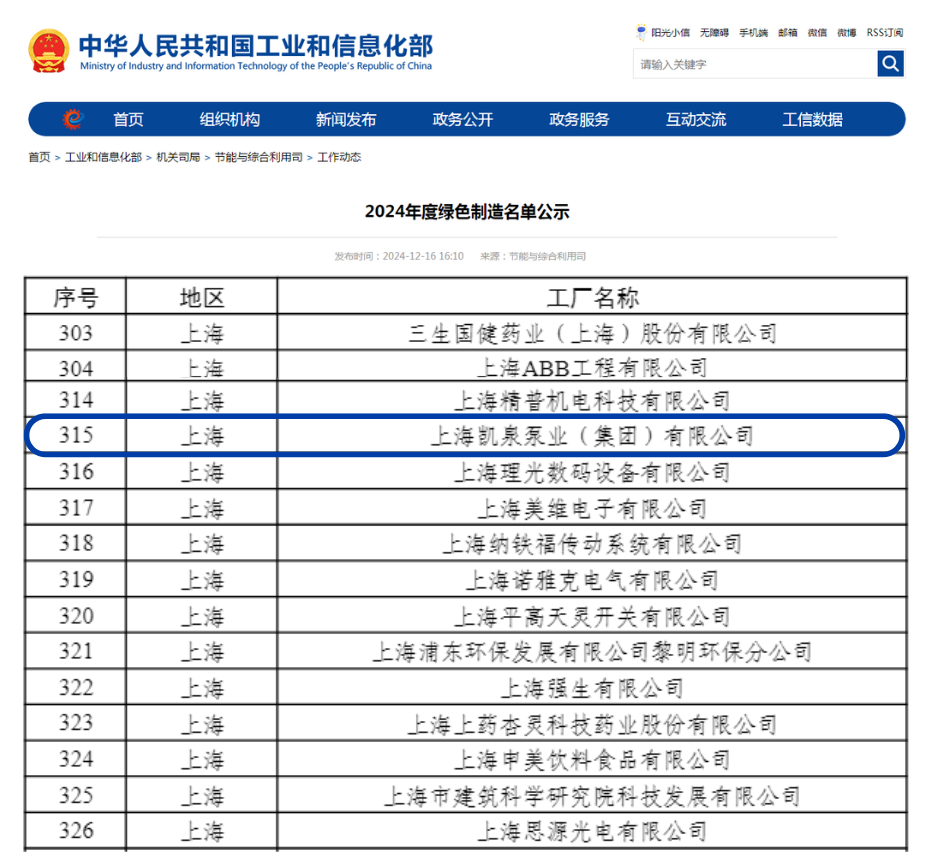The height and width of the screenshot is (858, 938).
Task: Click the national emblem logo at top left
Action: [x=47, y=51]
